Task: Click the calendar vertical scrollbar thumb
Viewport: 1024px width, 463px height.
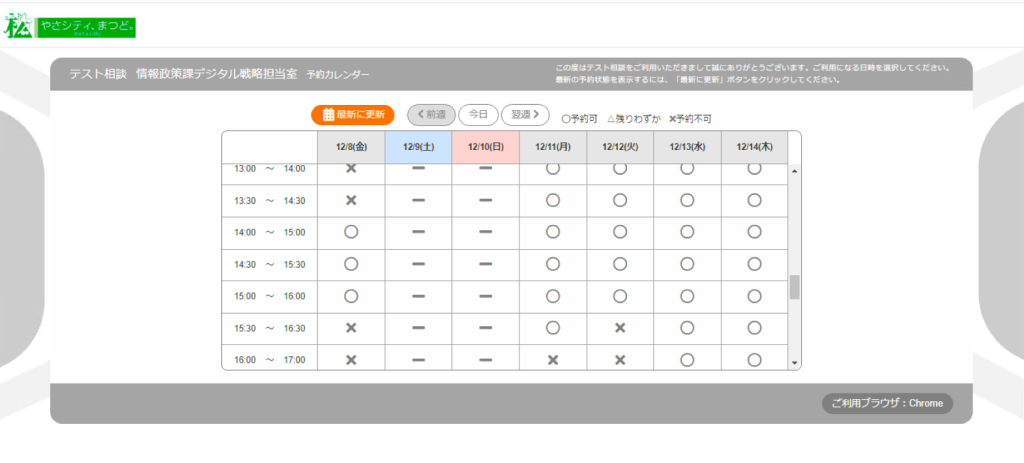Action: coord(795,287)
